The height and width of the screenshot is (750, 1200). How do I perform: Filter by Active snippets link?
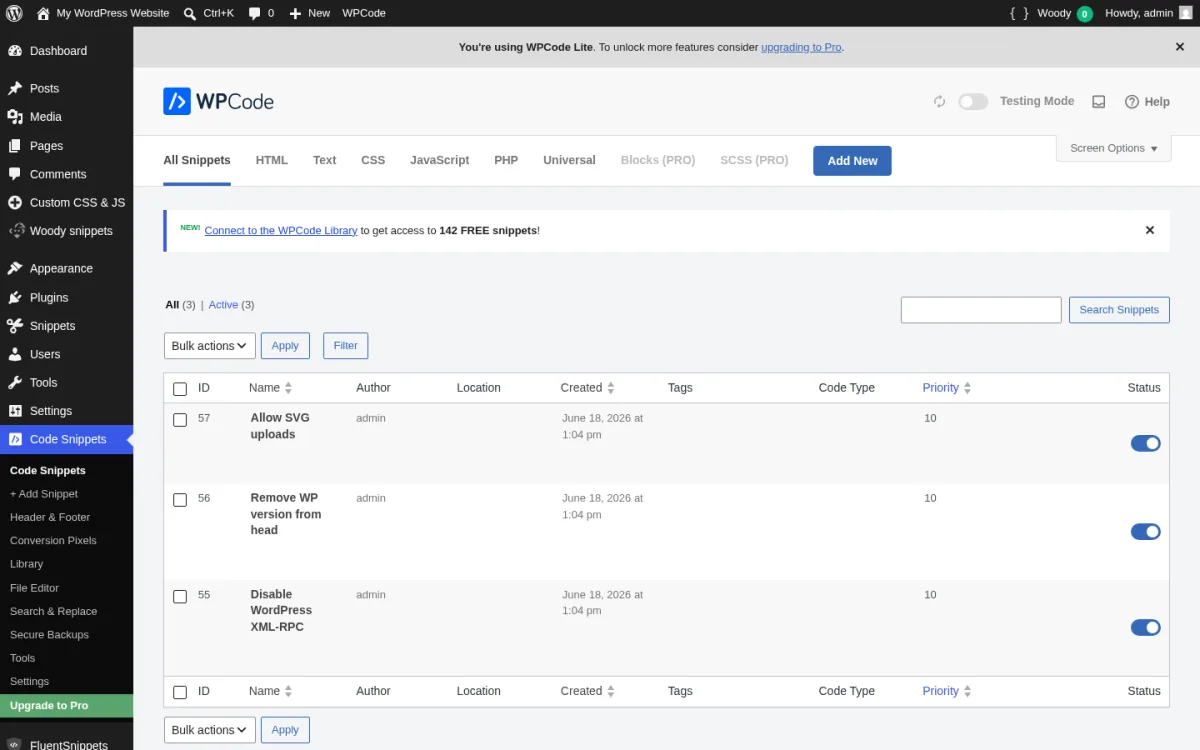pos(223,305)
